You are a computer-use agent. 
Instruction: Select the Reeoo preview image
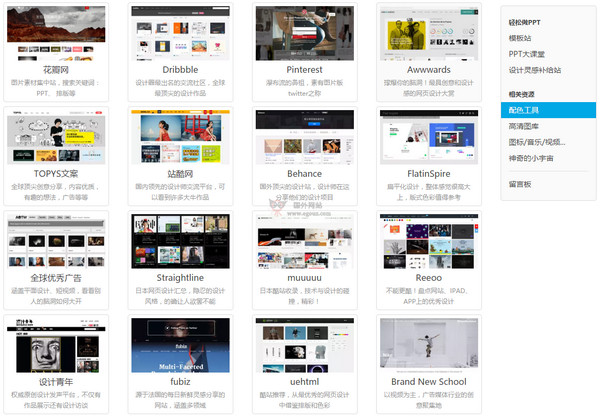point(429,241)
